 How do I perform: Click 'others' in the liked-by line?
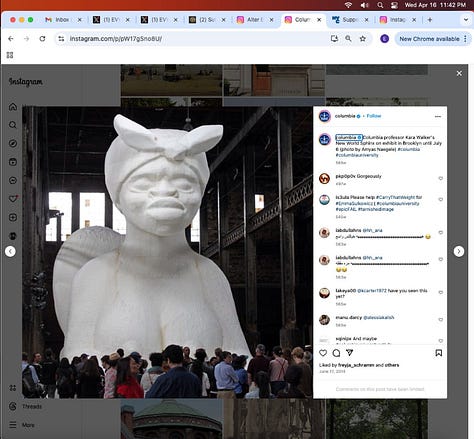pyautogui.click(x=392, y=365)
